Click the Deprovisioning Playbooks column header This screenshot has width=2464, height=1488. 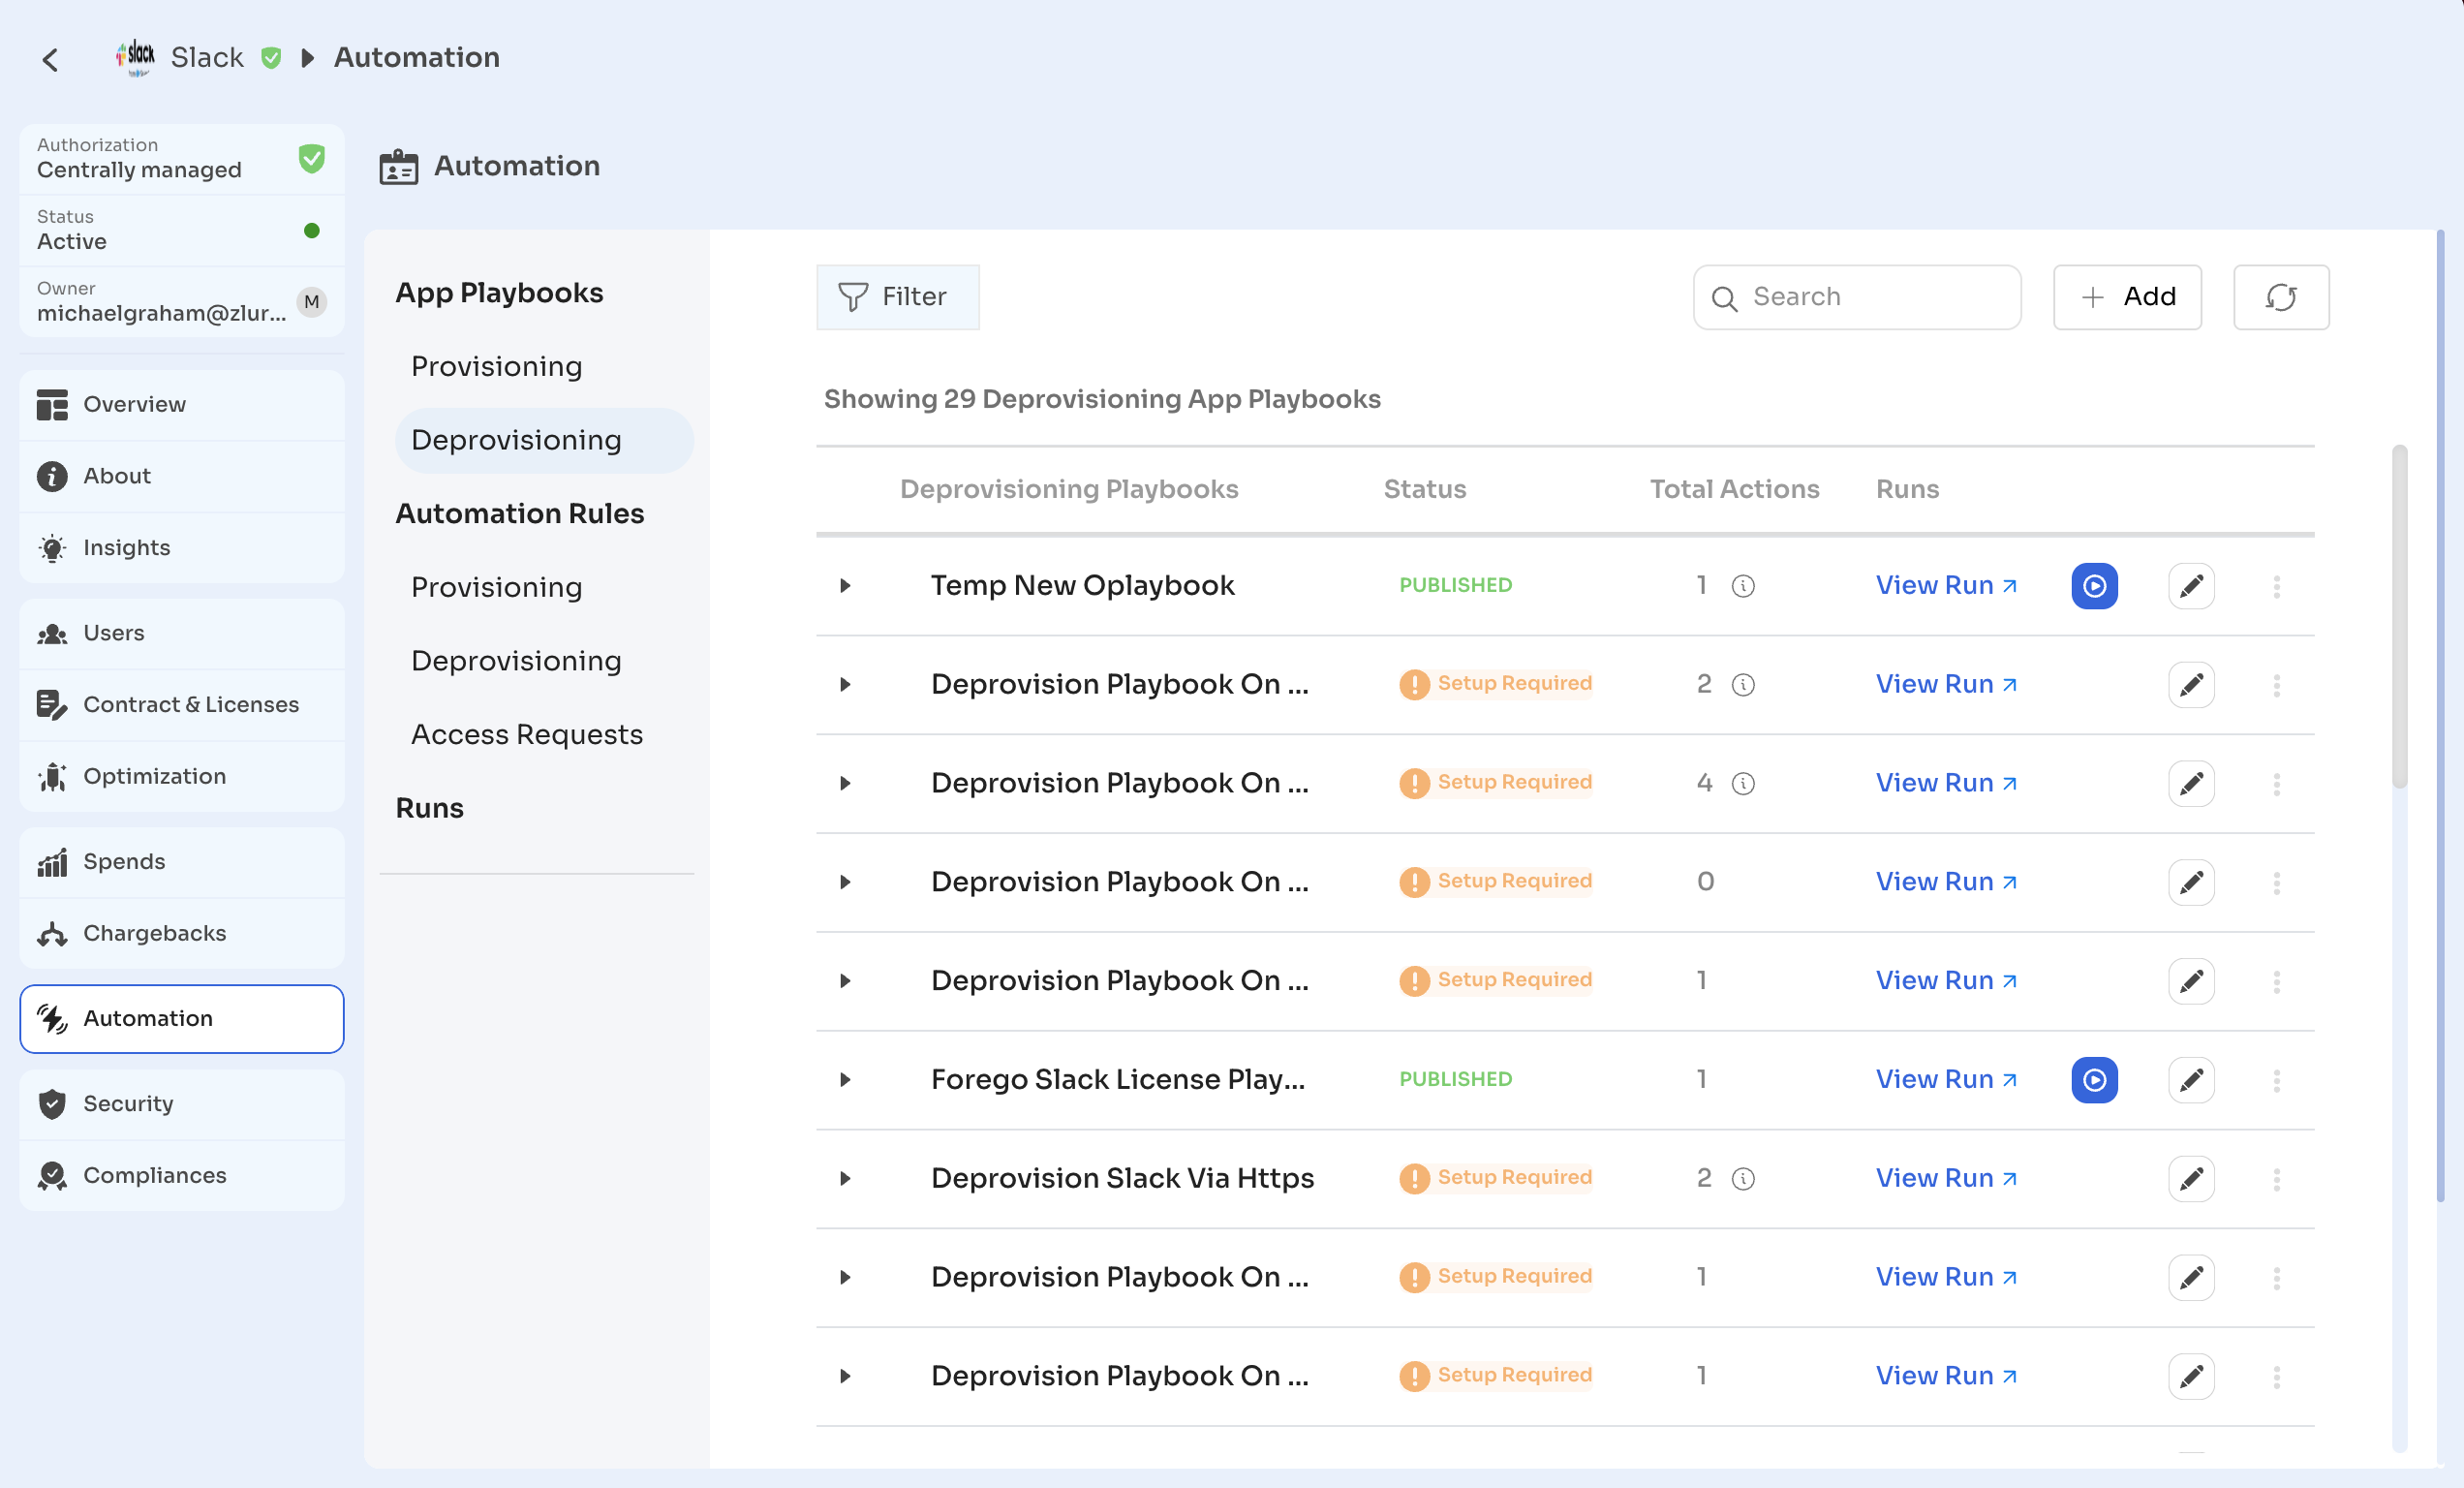coord(1069,489)
